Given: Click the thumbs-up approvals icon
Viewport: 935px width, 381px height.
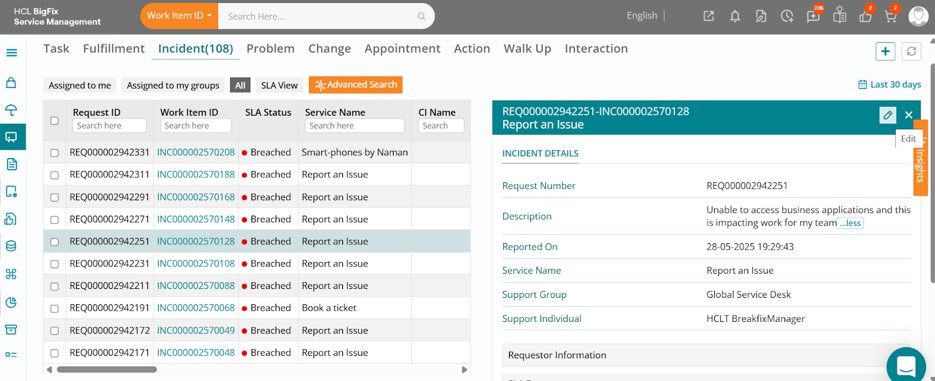Looking at the screenshot, I should 865,16.
